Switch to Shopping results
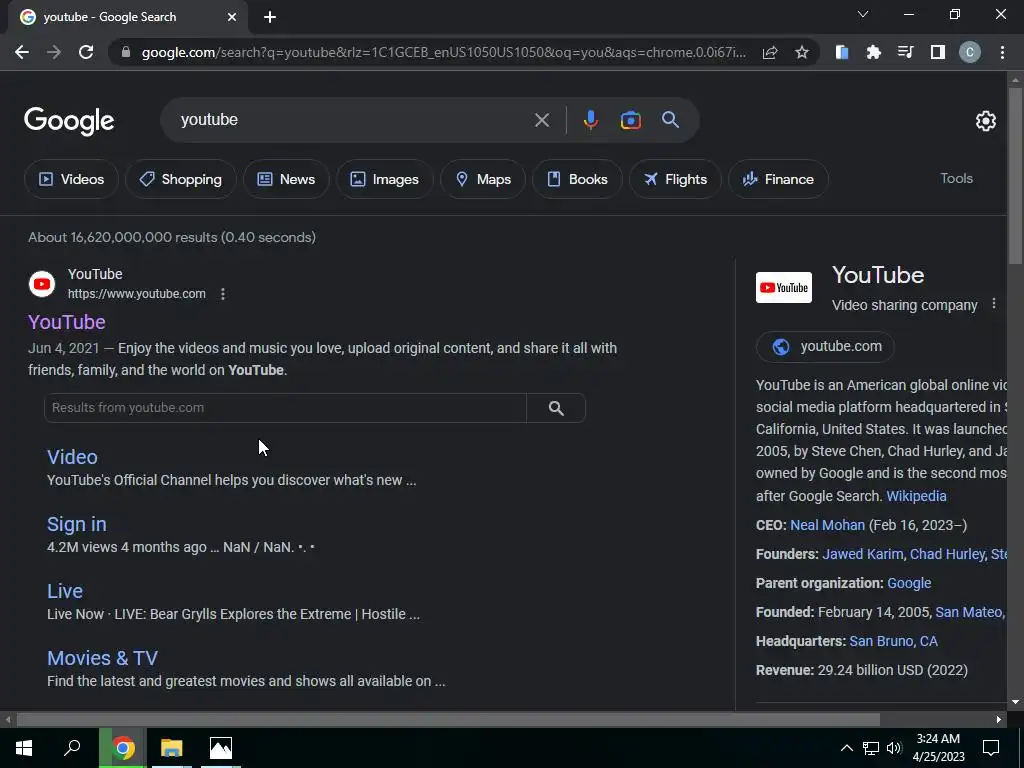Image resolution: width=1024 pixels, height=768 pixels. click(x=181, y=179)
